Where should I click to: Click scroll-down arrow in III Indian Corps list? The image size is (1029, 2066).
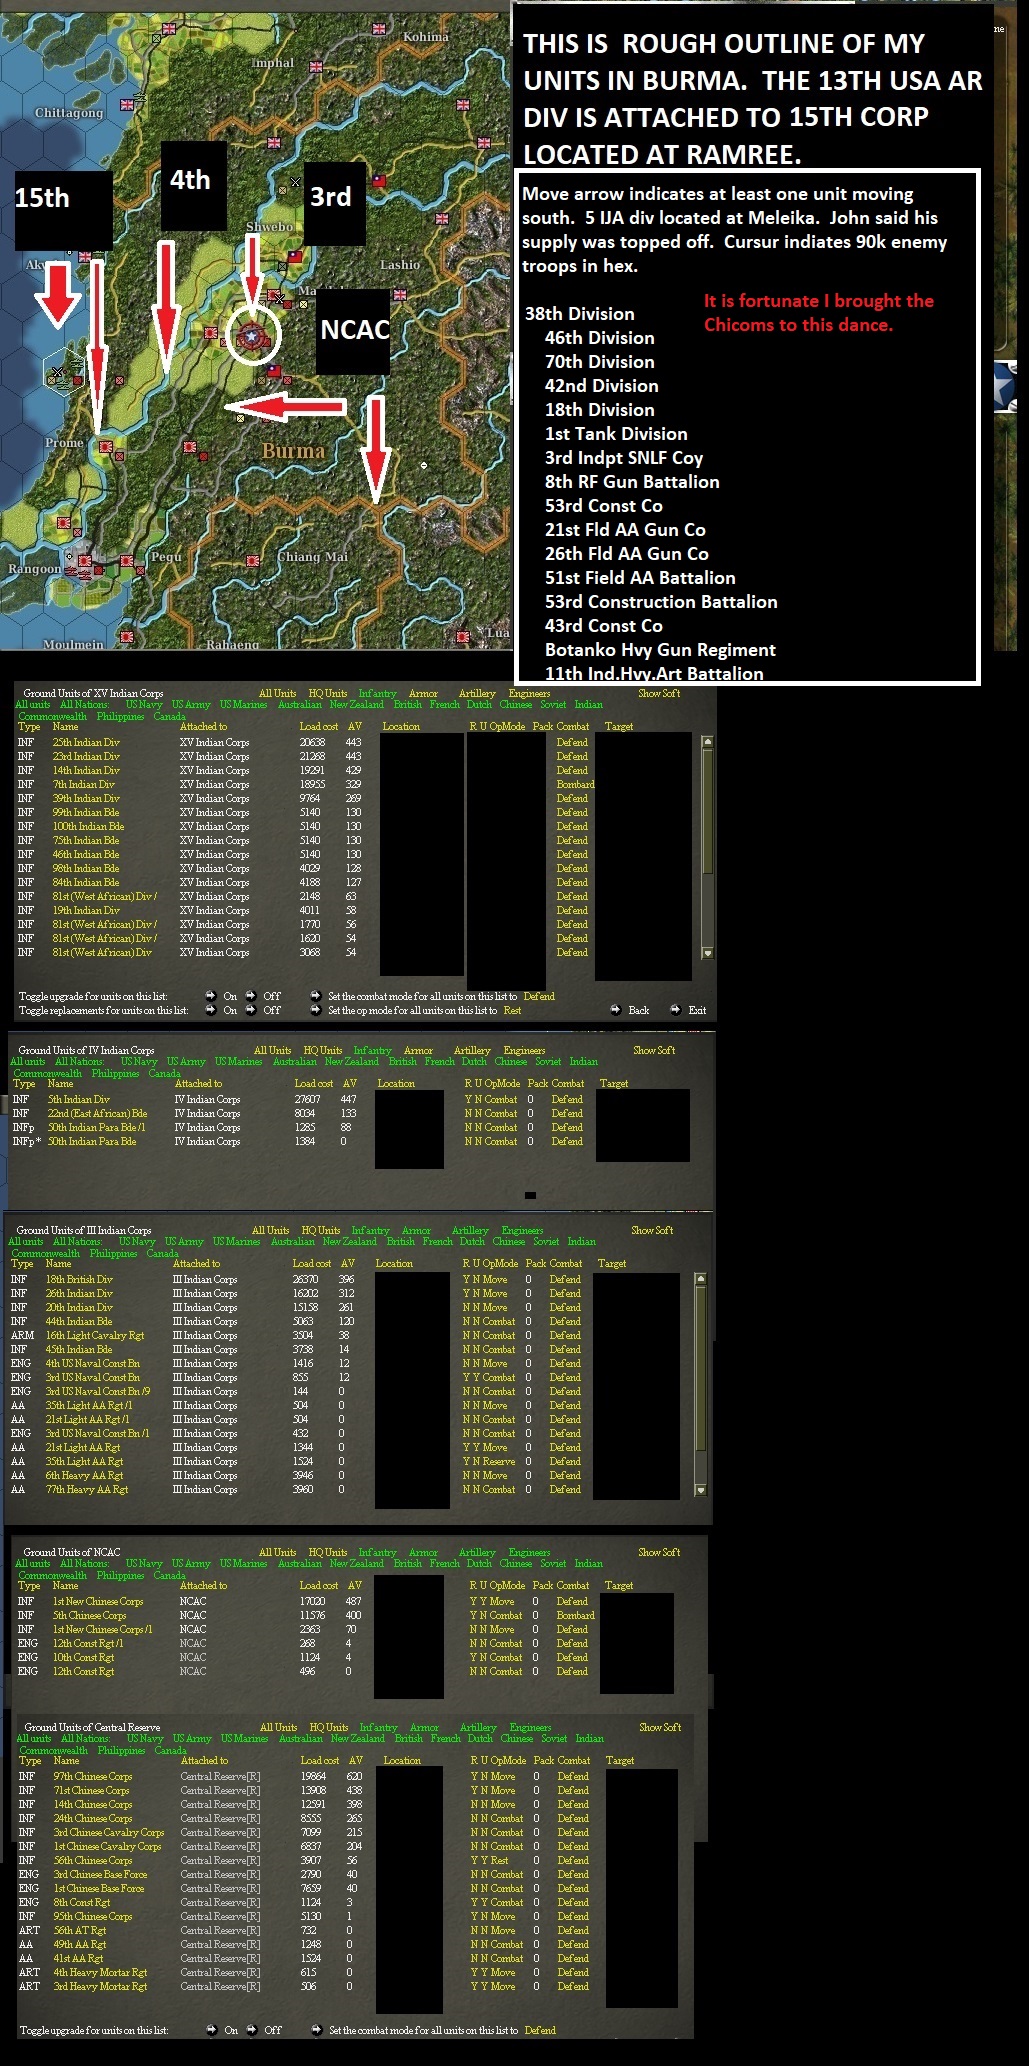coord(701,1490)
